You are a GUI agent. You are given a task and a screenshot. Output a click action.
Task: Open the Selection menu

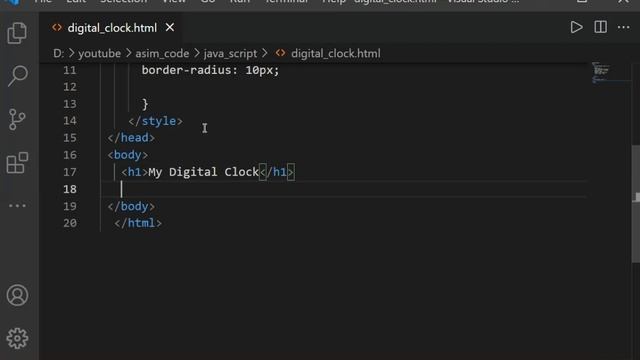point(123,2)
